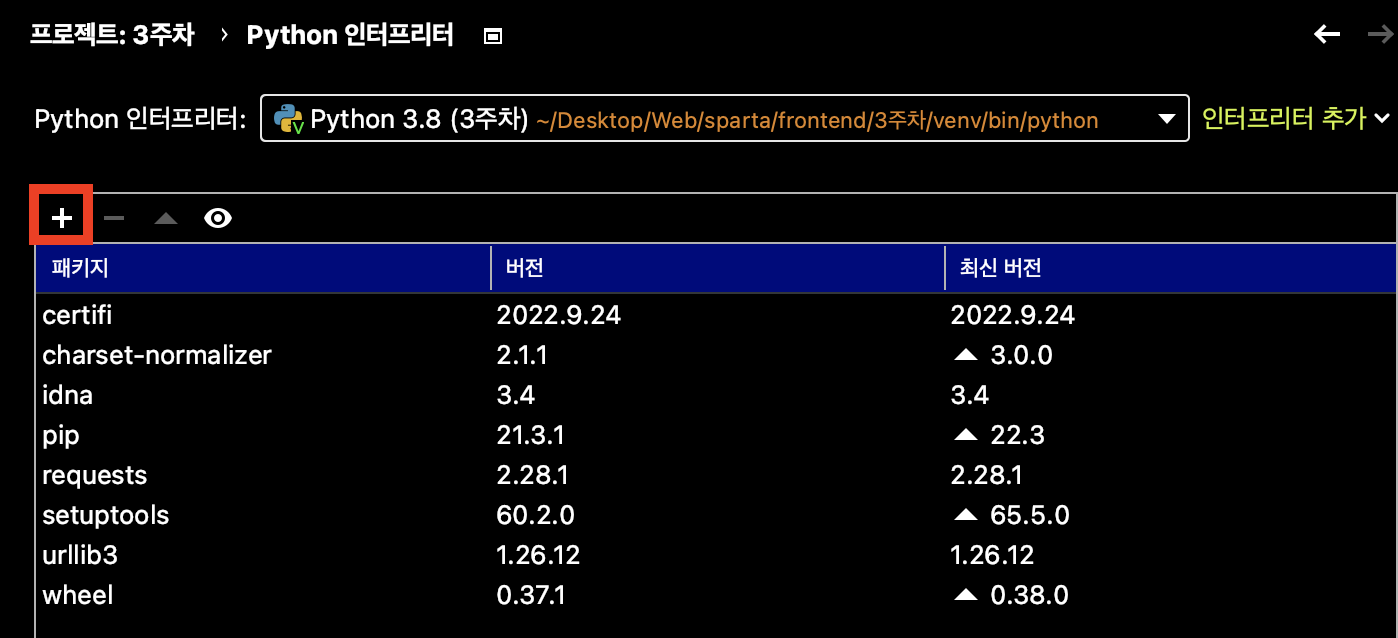Click the 2.1.1 version cell

tap(522, 355)
